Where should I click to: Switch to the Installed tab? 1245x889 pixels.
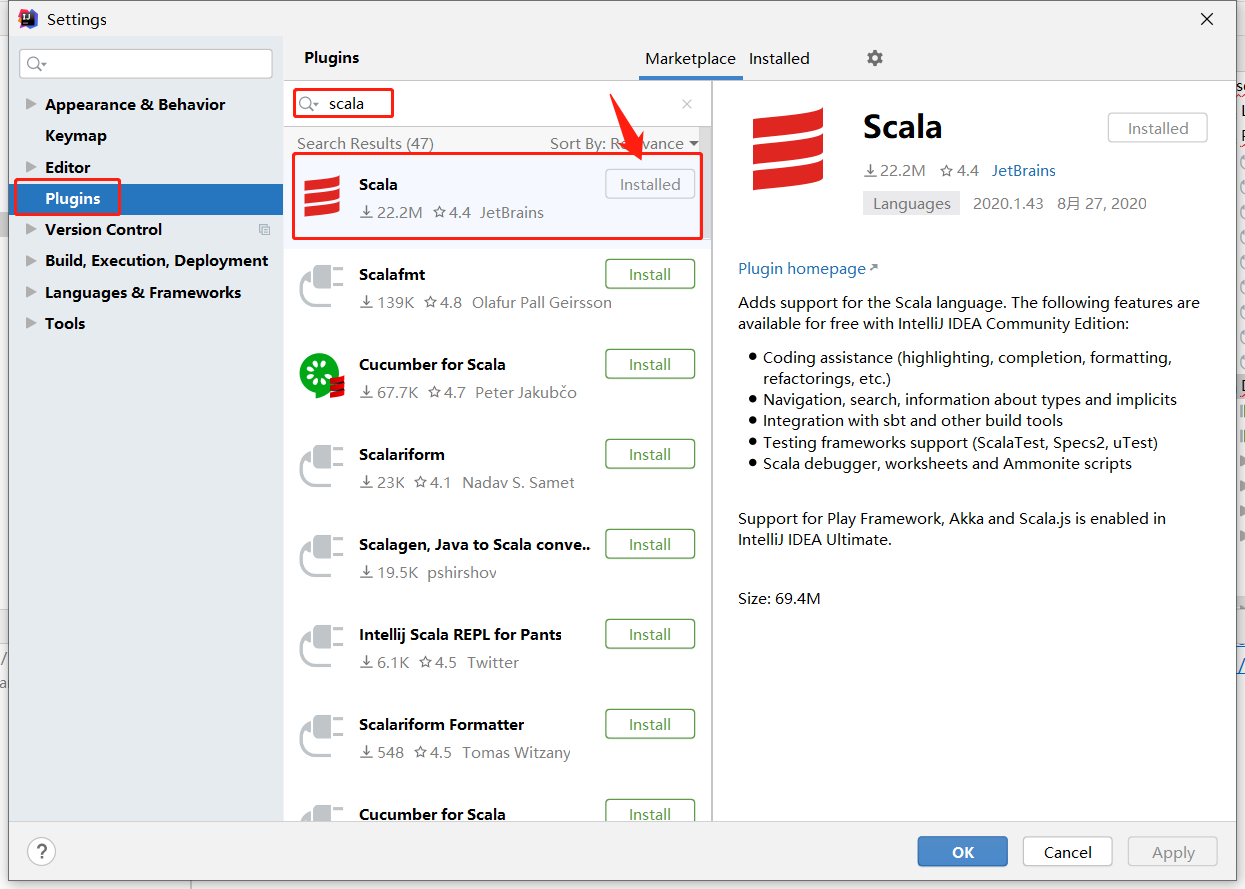tap(779, 59)
